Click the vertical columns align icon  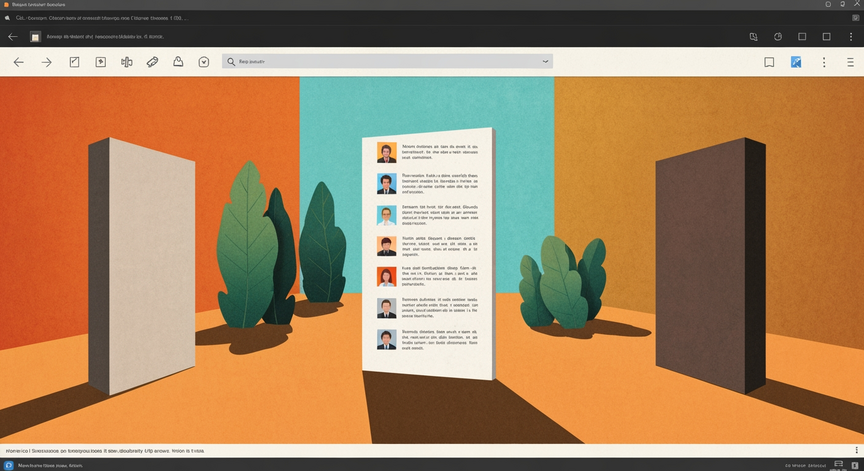tap(127, 62)
